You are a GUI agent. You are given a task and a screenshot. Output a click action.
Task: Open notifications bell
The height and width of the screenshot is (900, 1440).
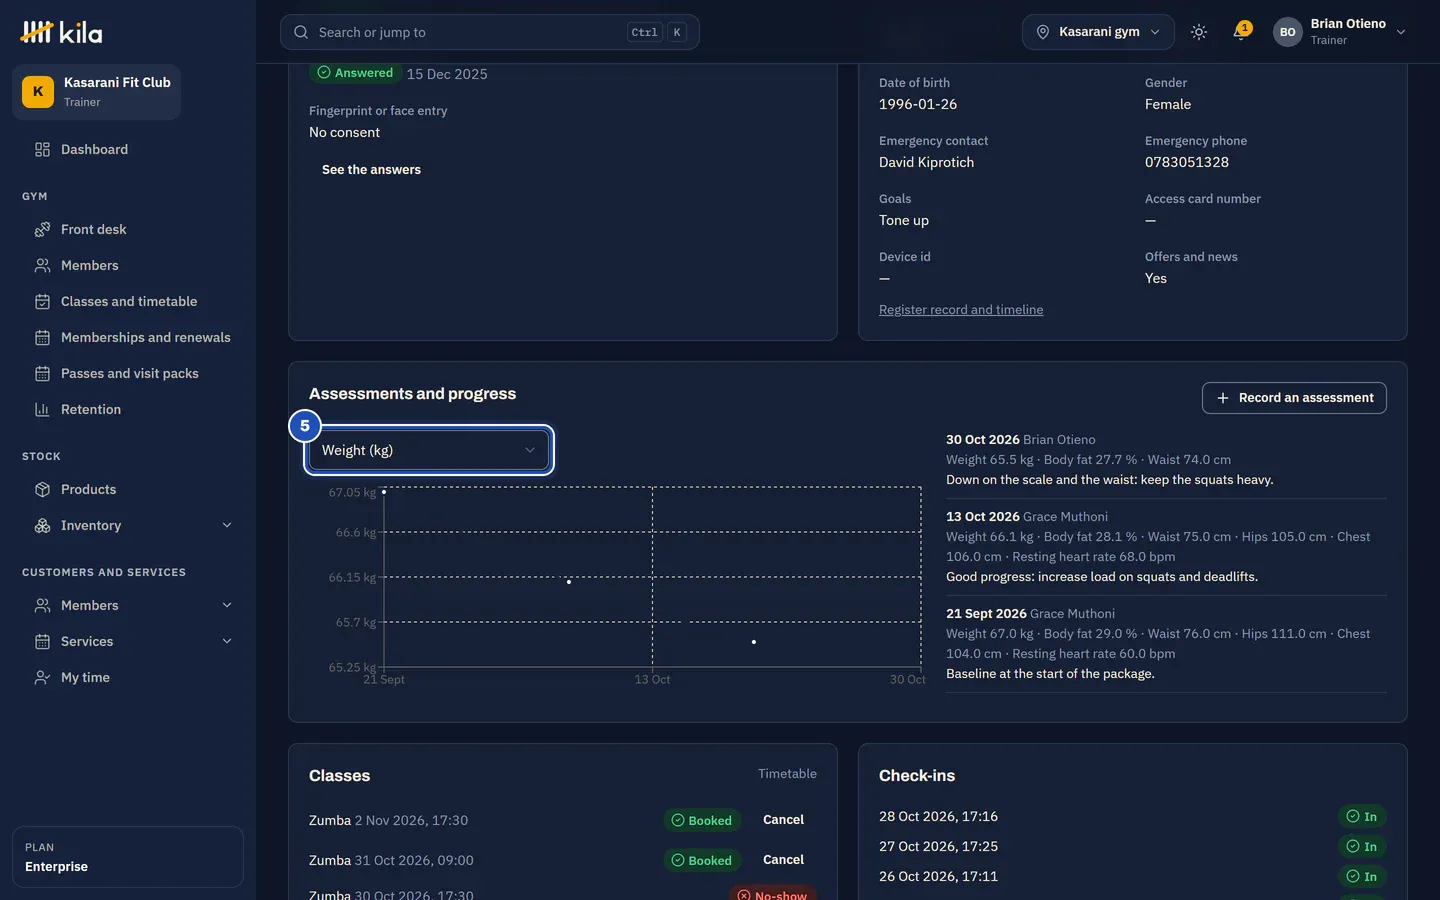[1241, 32]
